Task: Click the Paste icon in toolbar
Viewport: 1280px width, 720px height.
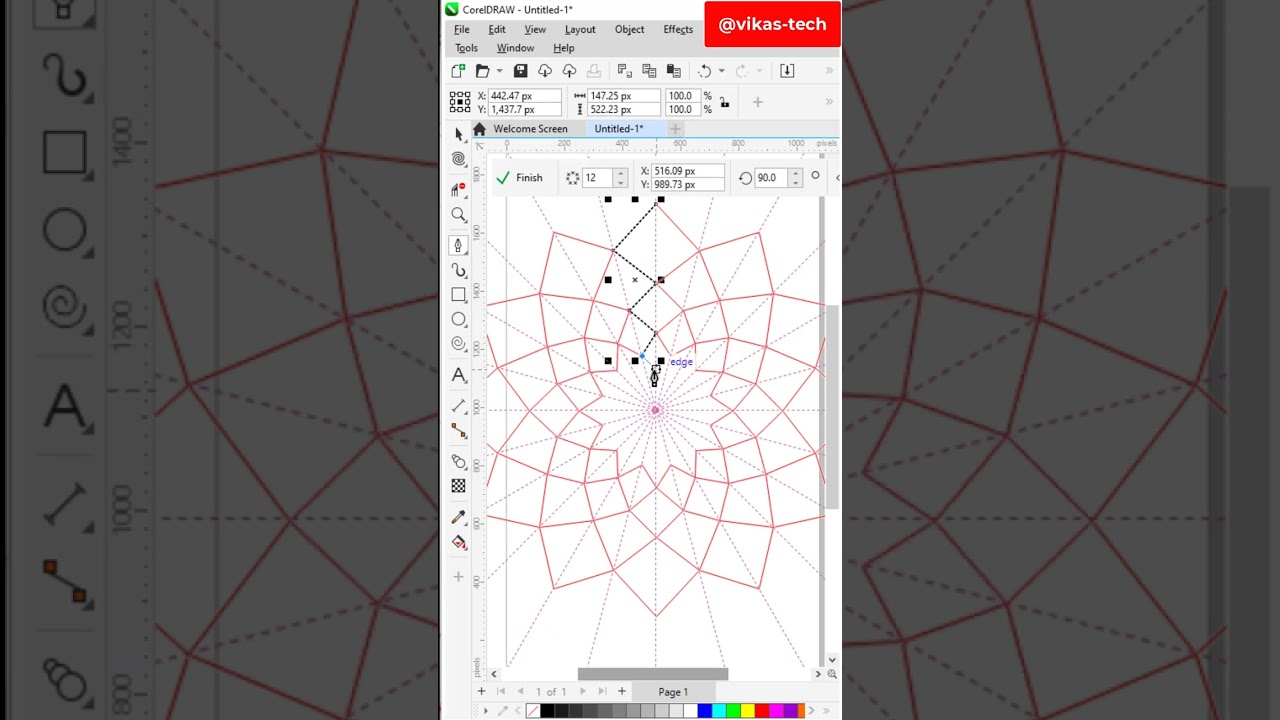Action: coord(673,71)
